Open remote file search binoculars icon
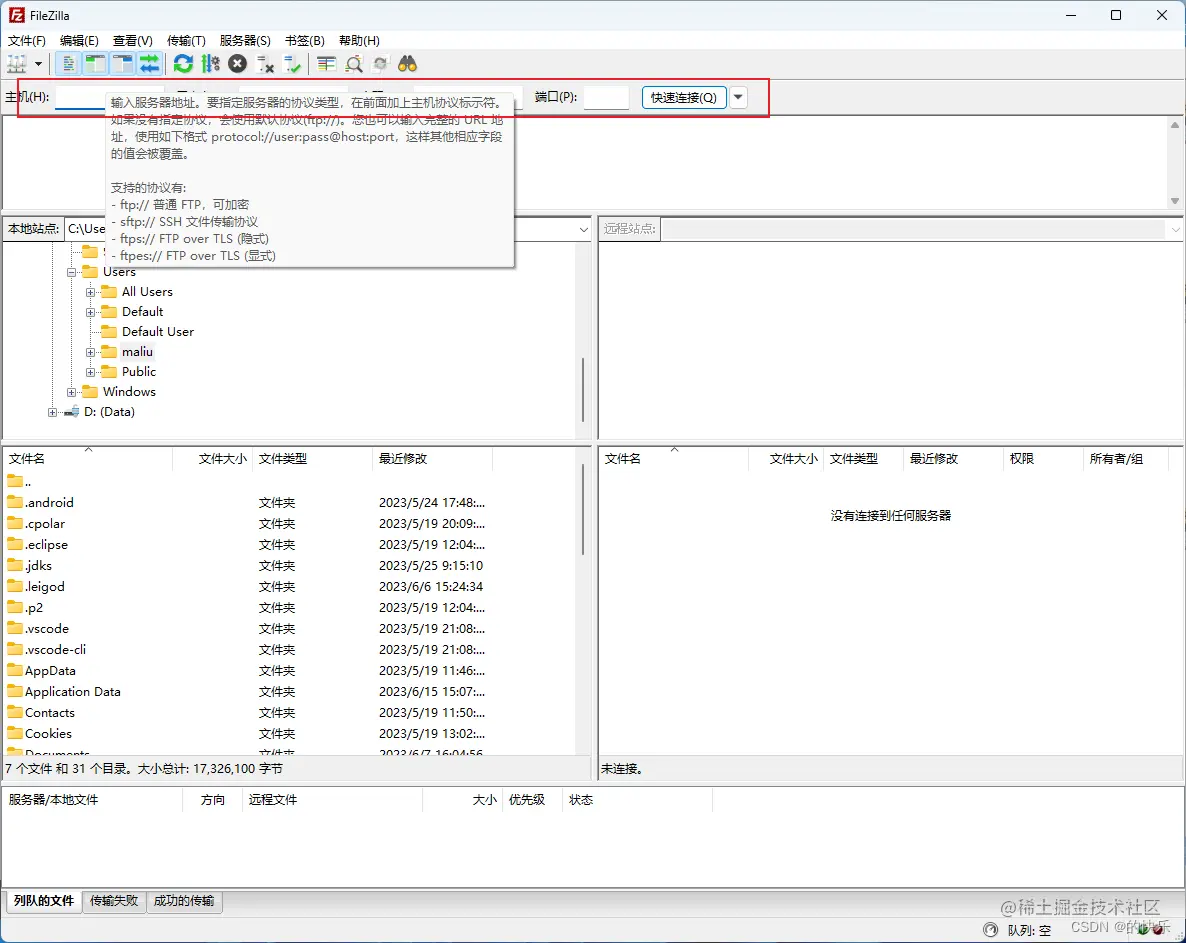The width and height of the screenshot is (1186, 943). pos(408,64)
